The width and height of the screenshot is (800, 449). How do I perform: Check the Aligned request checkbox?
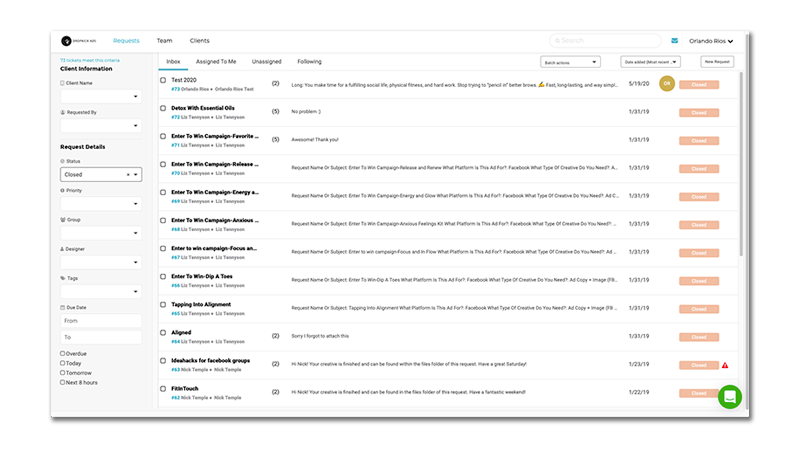pyautogui.click(x=163, y=333)
